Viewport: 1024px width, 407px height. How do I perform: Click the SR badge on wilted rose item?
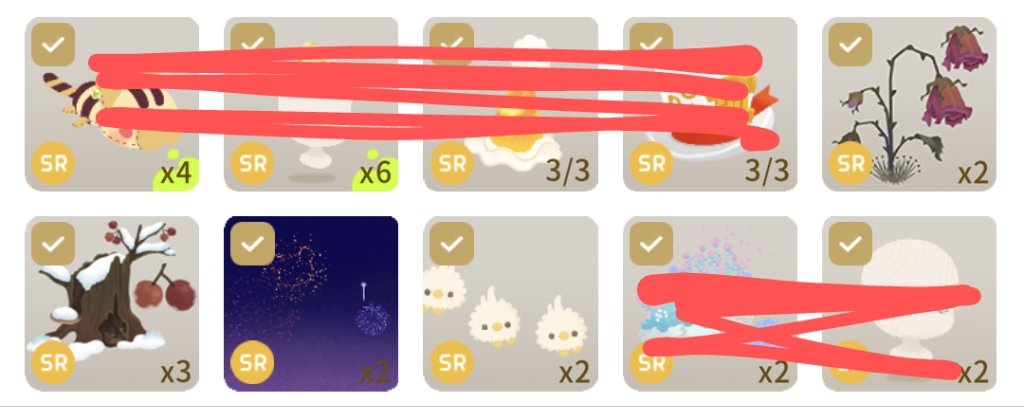click(x=850, y=163)
